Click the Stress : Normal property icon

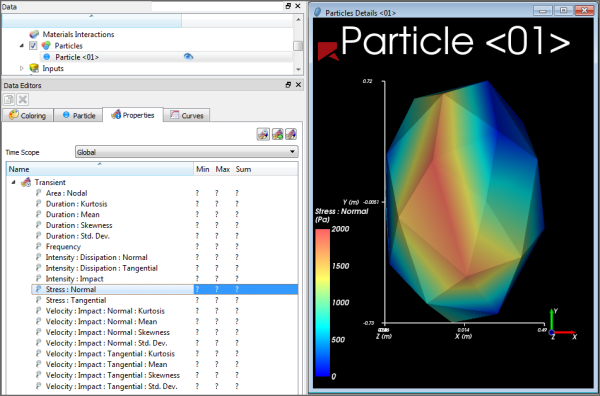pyautogui.click(x=38, y=289)
